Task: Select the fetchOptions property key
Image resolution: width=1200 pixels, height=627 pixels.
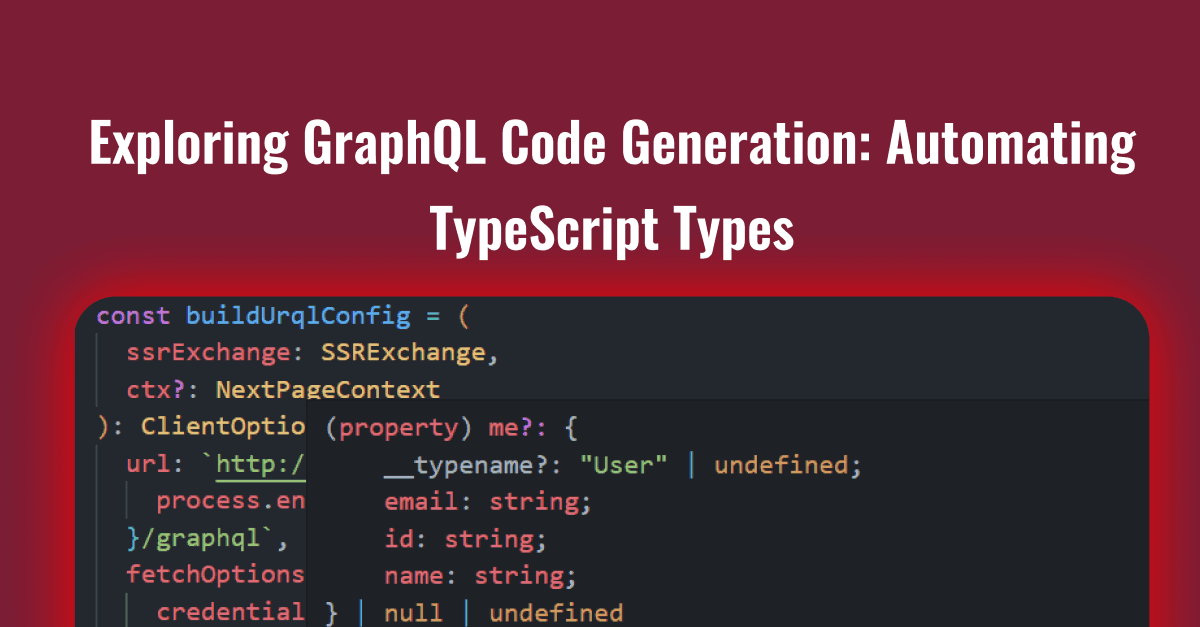Action: tap(215, 575)
